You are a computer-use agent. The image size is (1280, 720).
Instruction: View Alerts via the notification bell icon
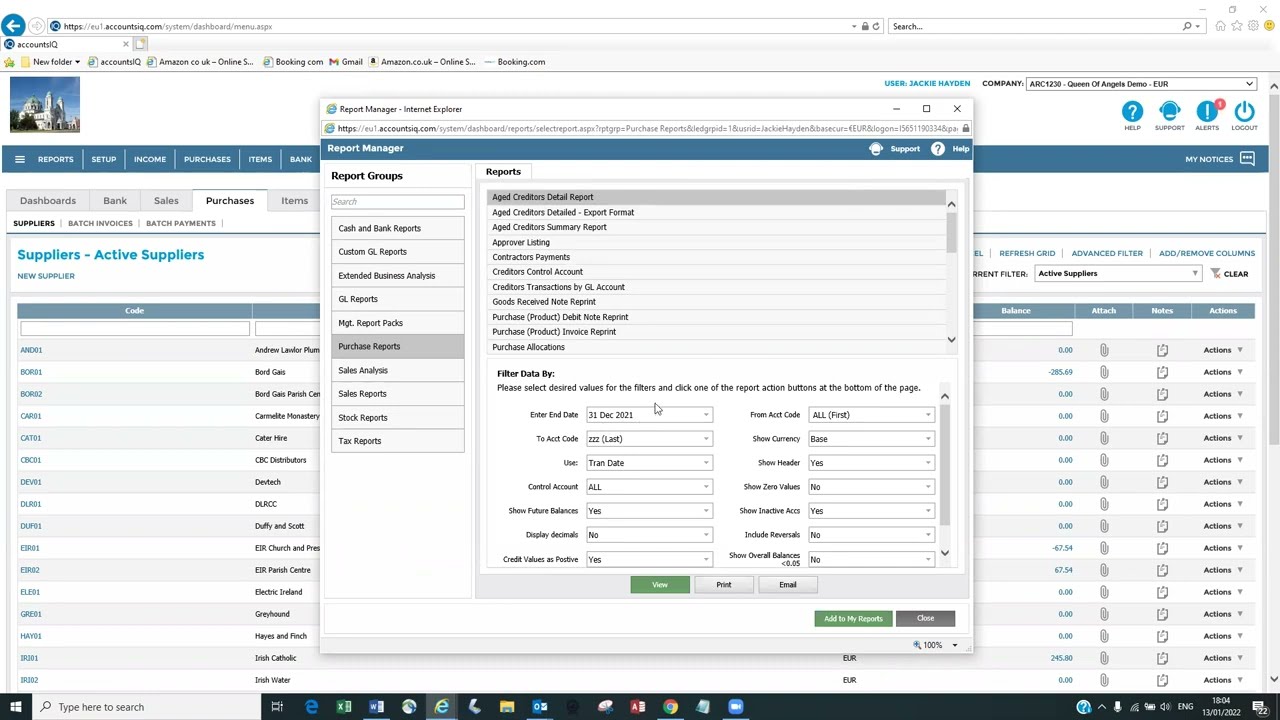tap(1206, 112)
